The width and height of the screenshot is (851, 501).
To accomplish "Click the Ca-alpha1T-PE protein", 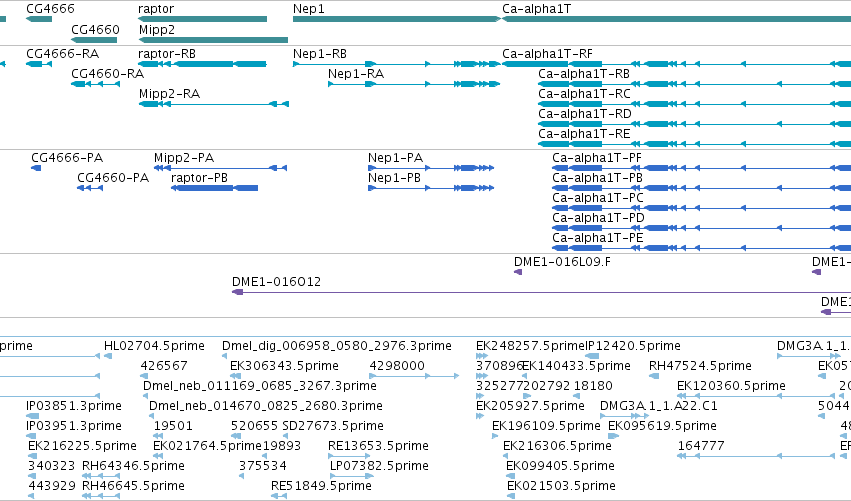I will [x=701, y=249].
